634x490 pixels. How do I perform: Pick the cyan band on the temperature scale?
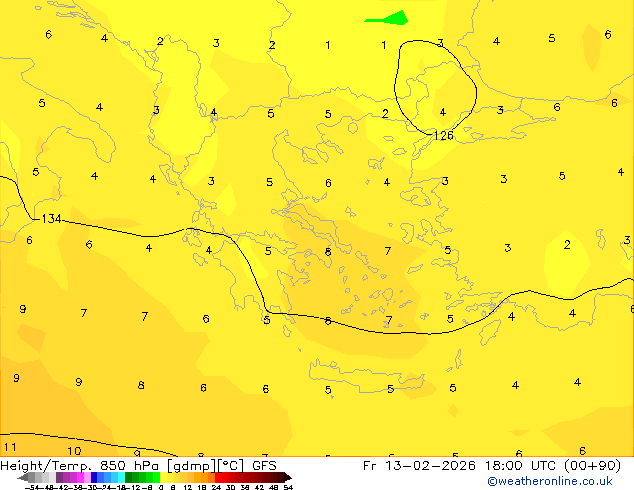[121, 477]
